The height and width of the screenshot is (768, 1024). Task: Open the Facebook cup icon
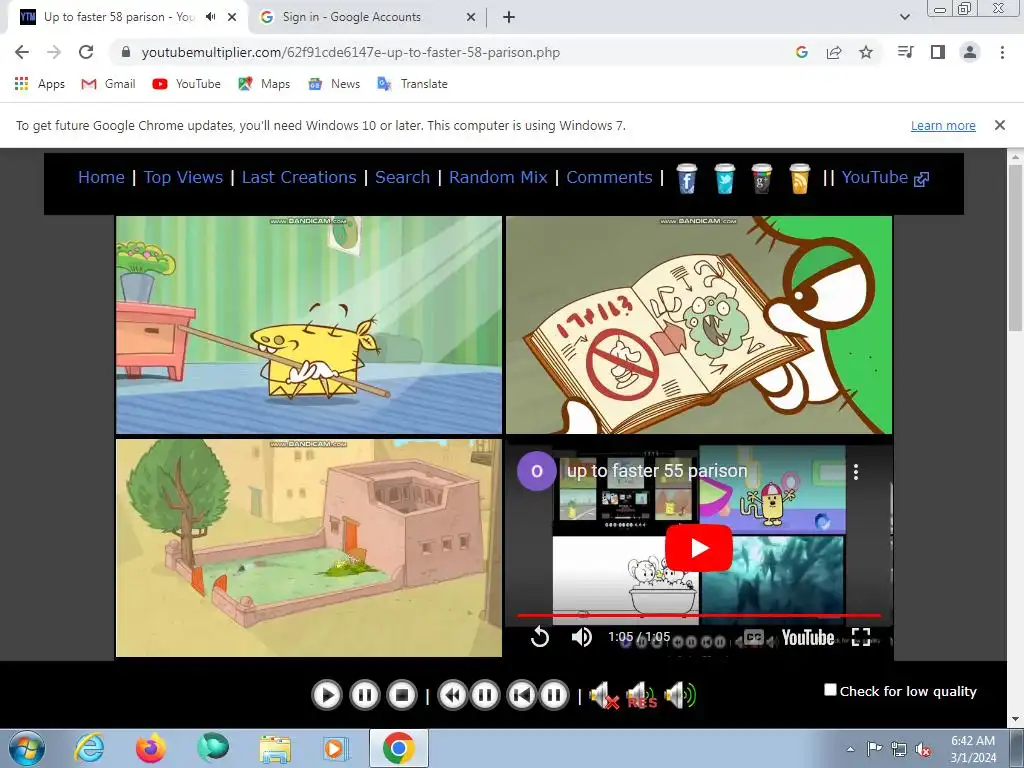[x=686, y=179]
